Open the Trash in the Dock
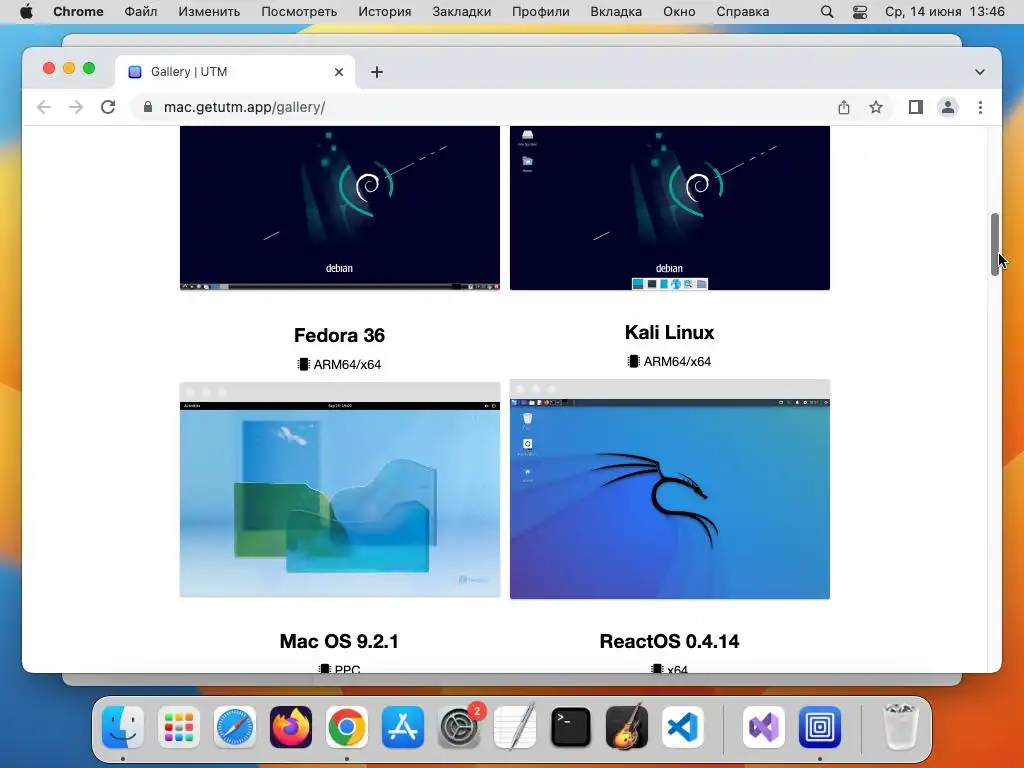1024x768 pixels. pos(901,727)
